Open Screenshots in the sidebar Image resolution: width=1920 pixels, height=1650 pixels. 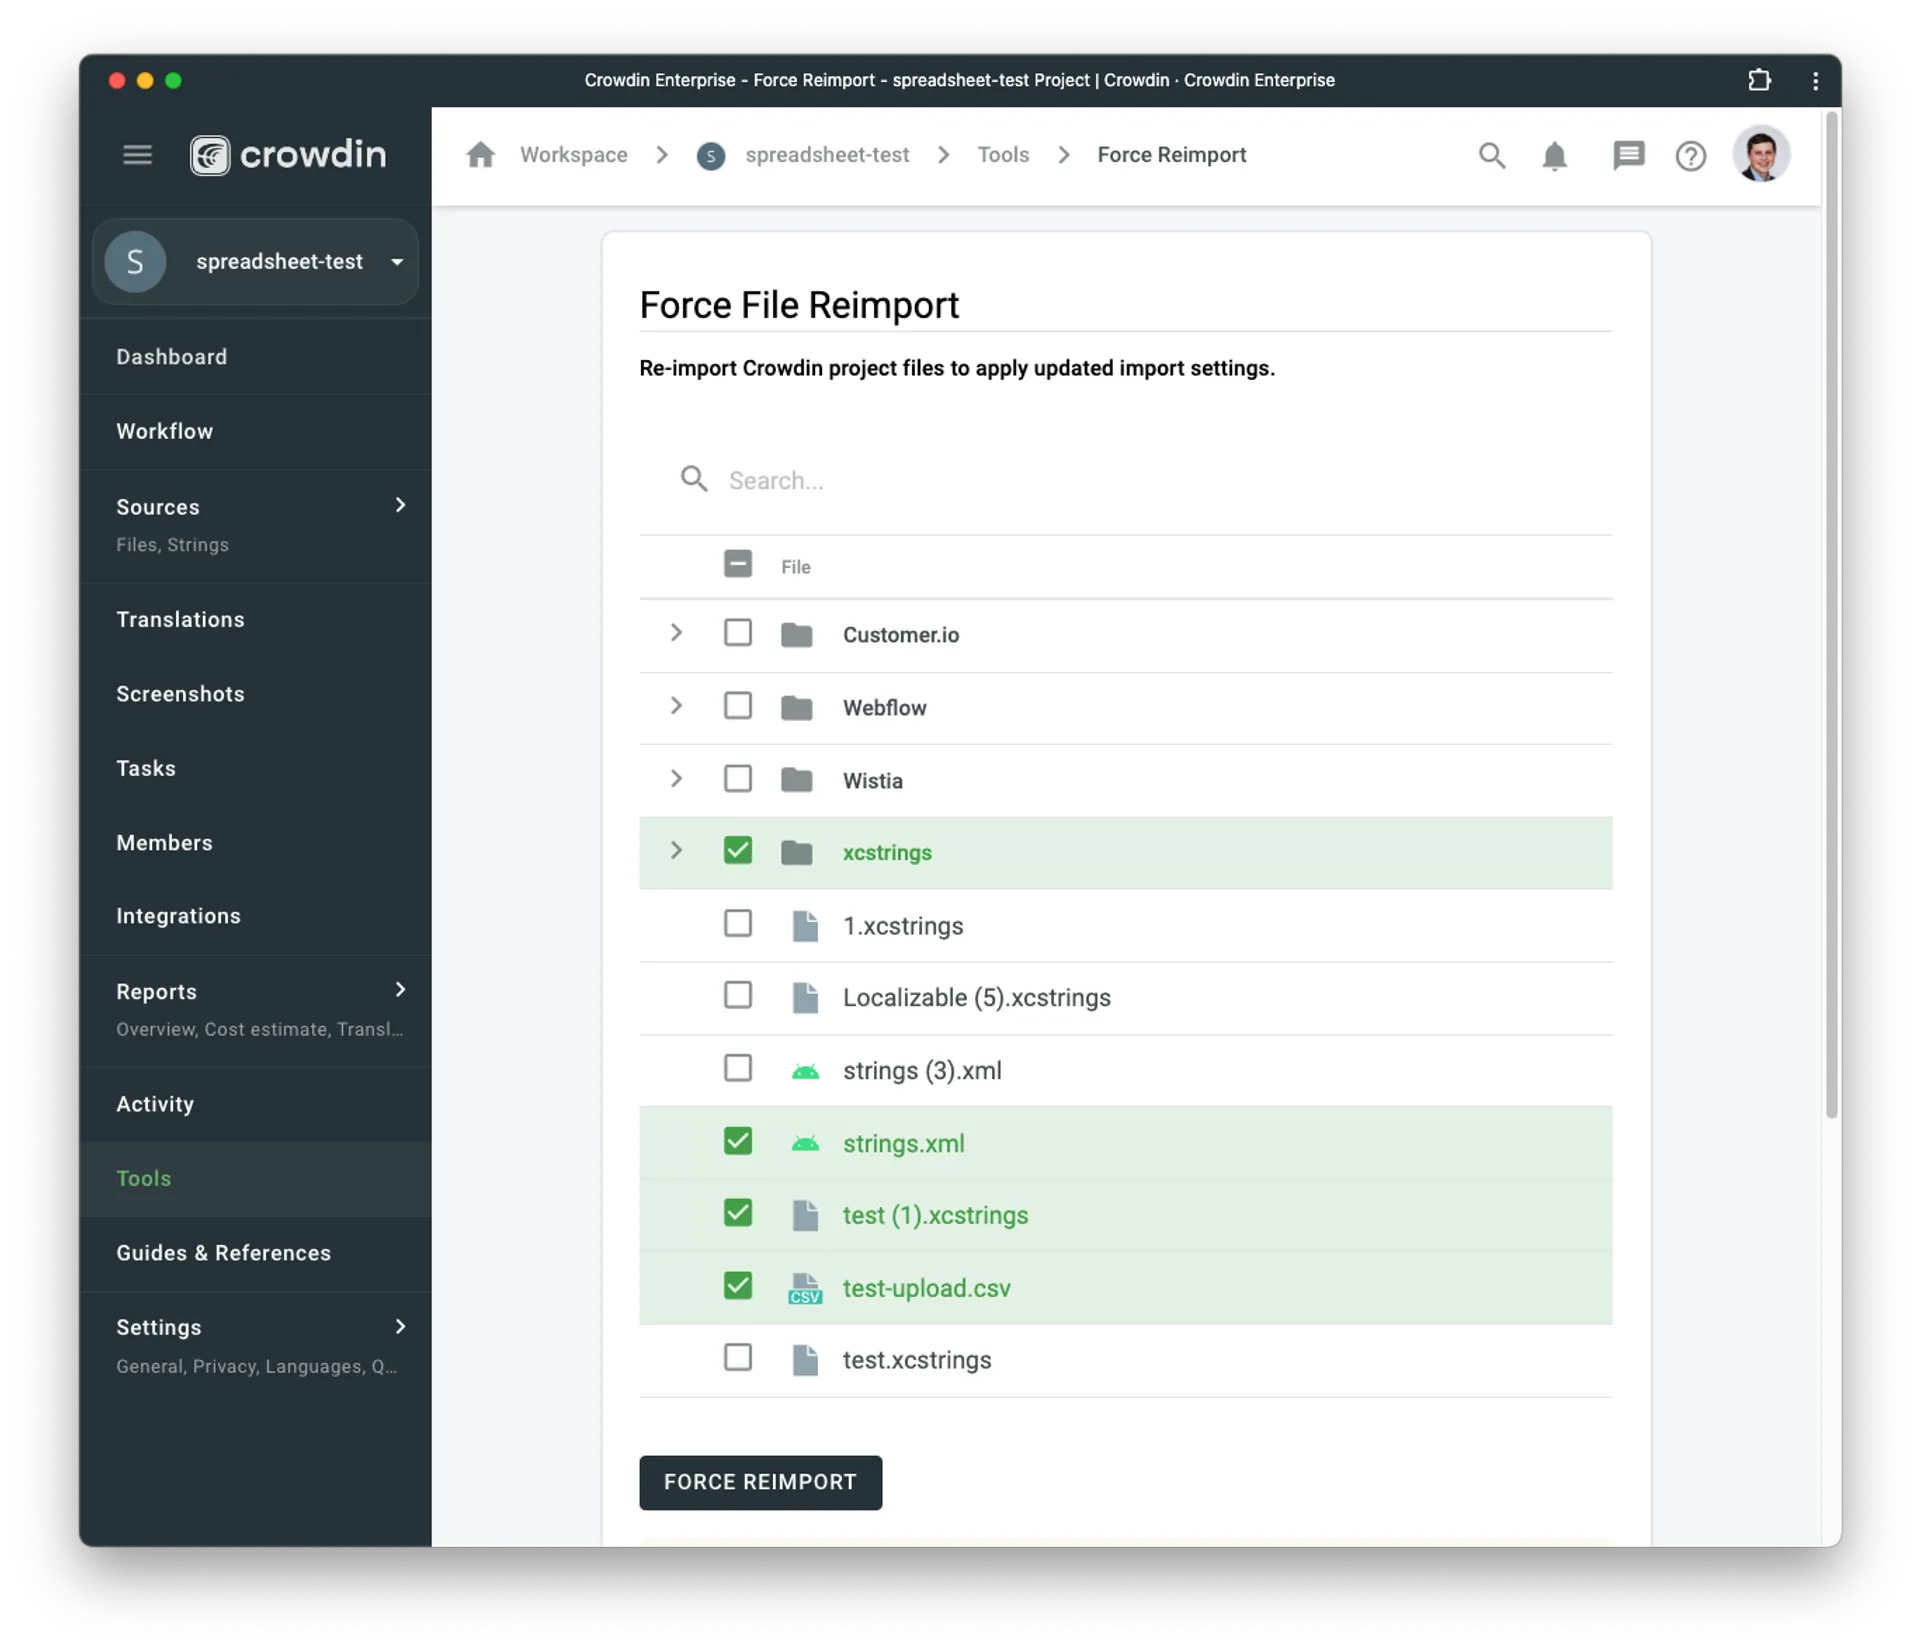[255, 694]
